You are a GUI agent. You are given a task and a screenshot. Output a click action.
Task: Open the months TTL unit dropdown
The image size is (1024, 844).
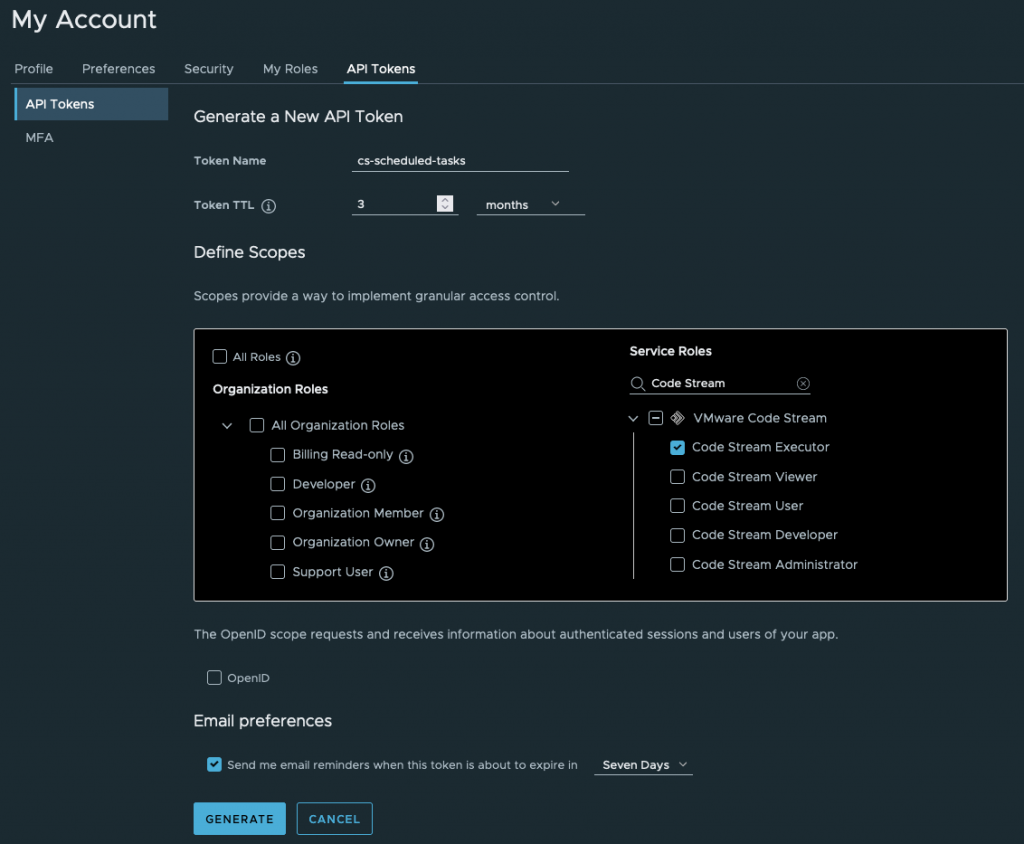tap(530, 204)
